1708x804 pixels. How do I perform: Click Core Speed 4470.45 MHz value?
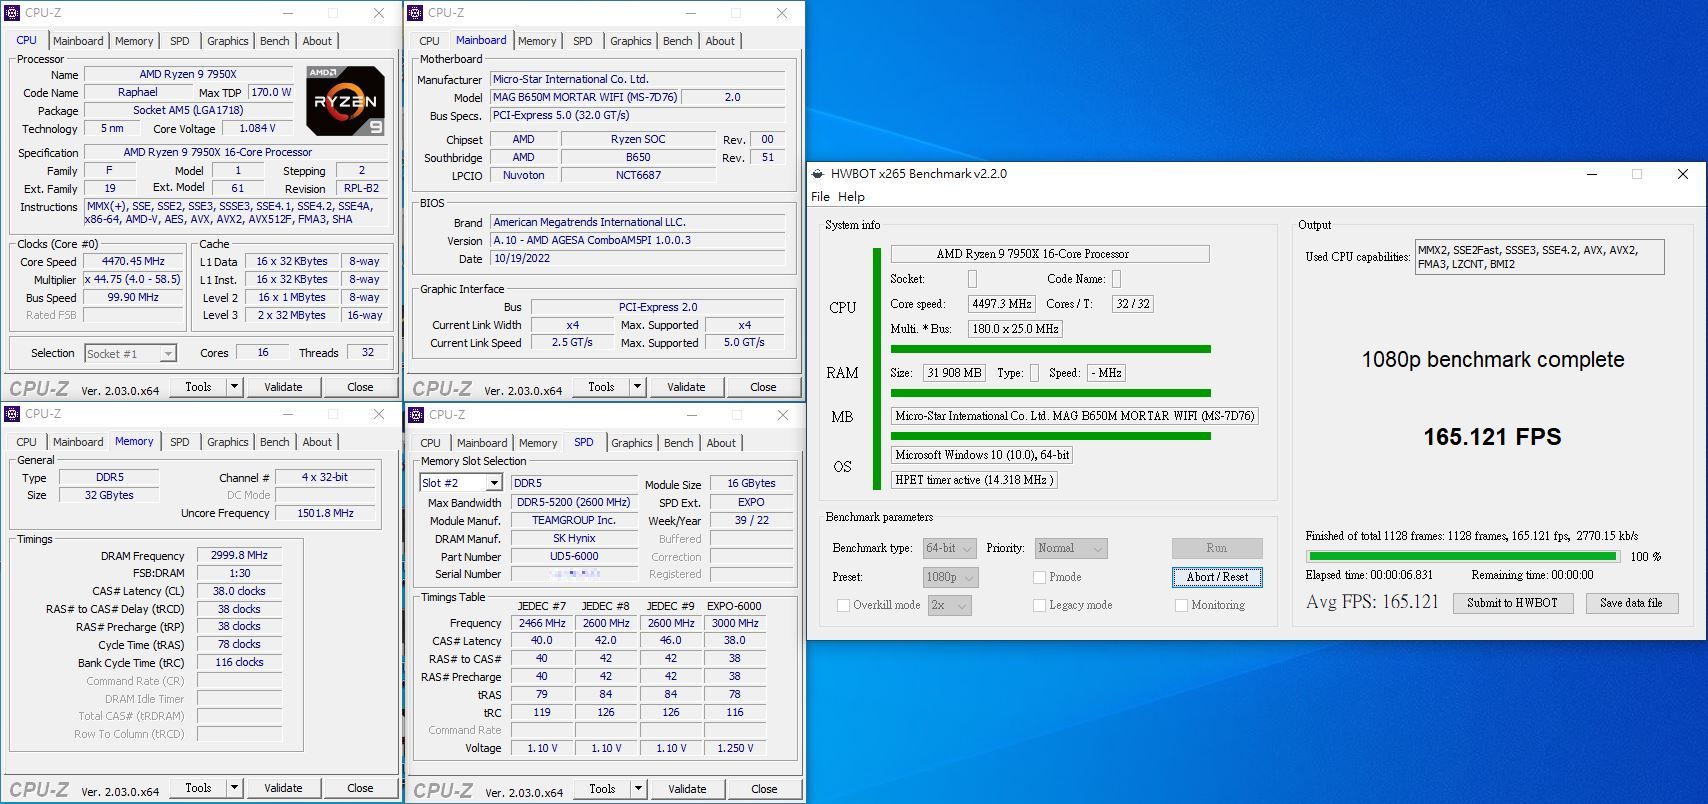click(x=133, y=261)
